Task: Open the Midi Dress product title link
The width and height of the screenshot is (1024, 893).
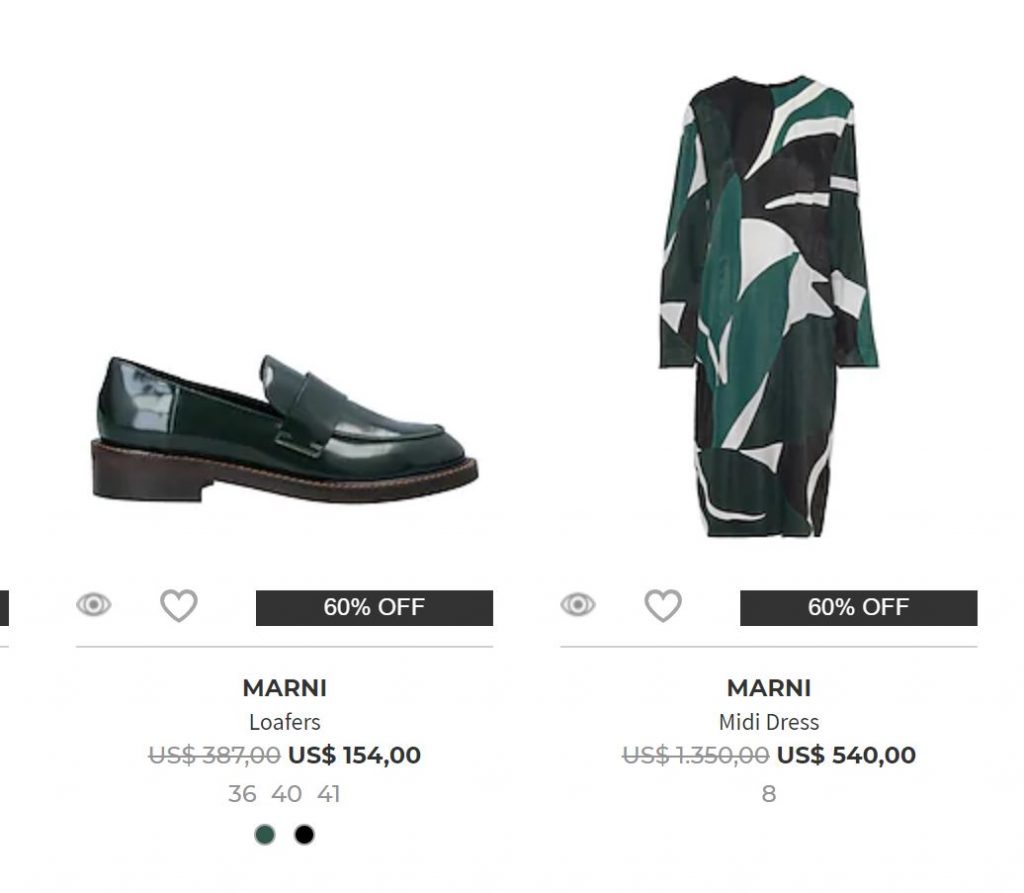Action: coord(768,722)
